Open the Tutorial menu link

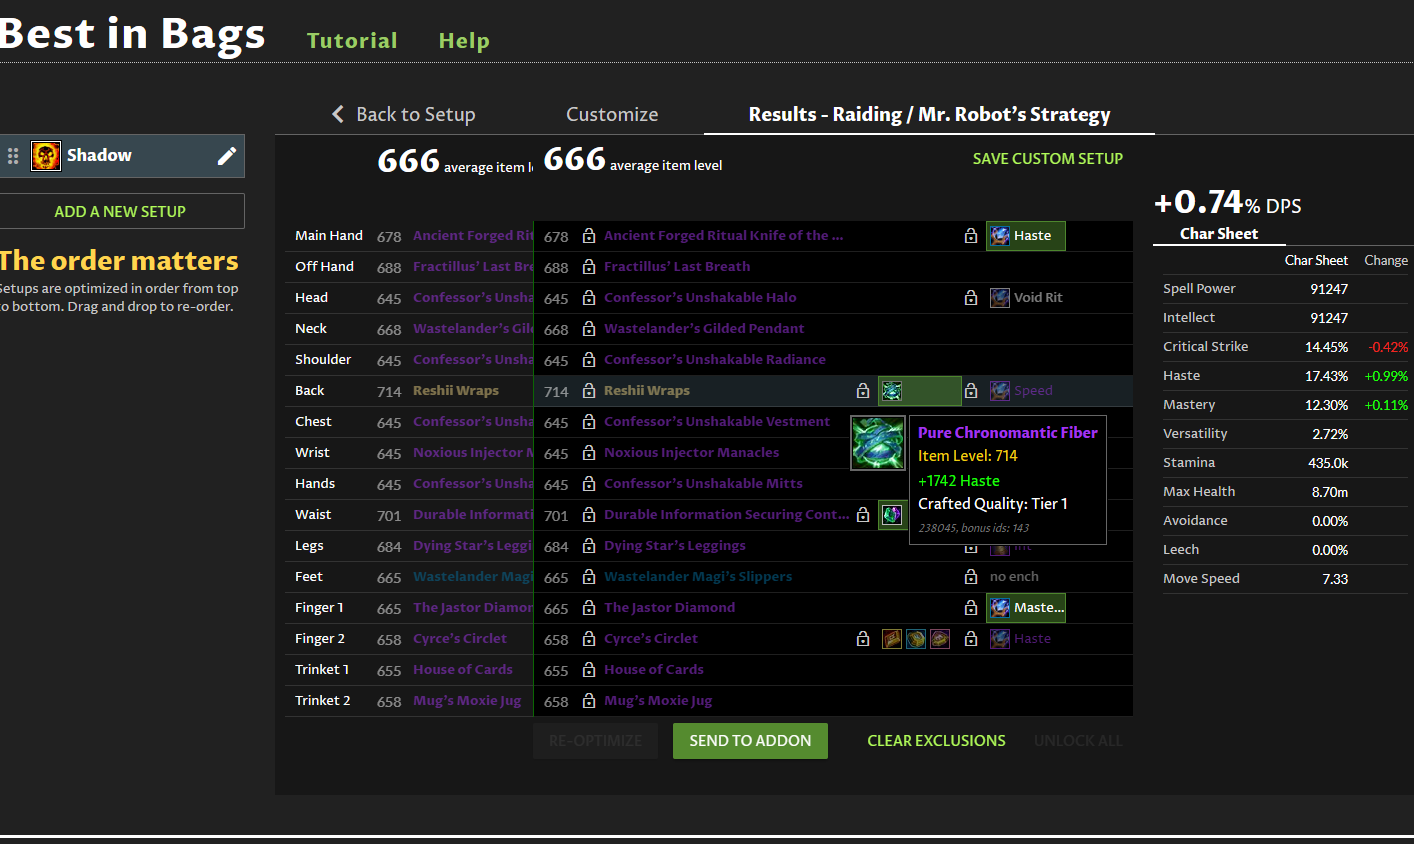click(352, 41)
